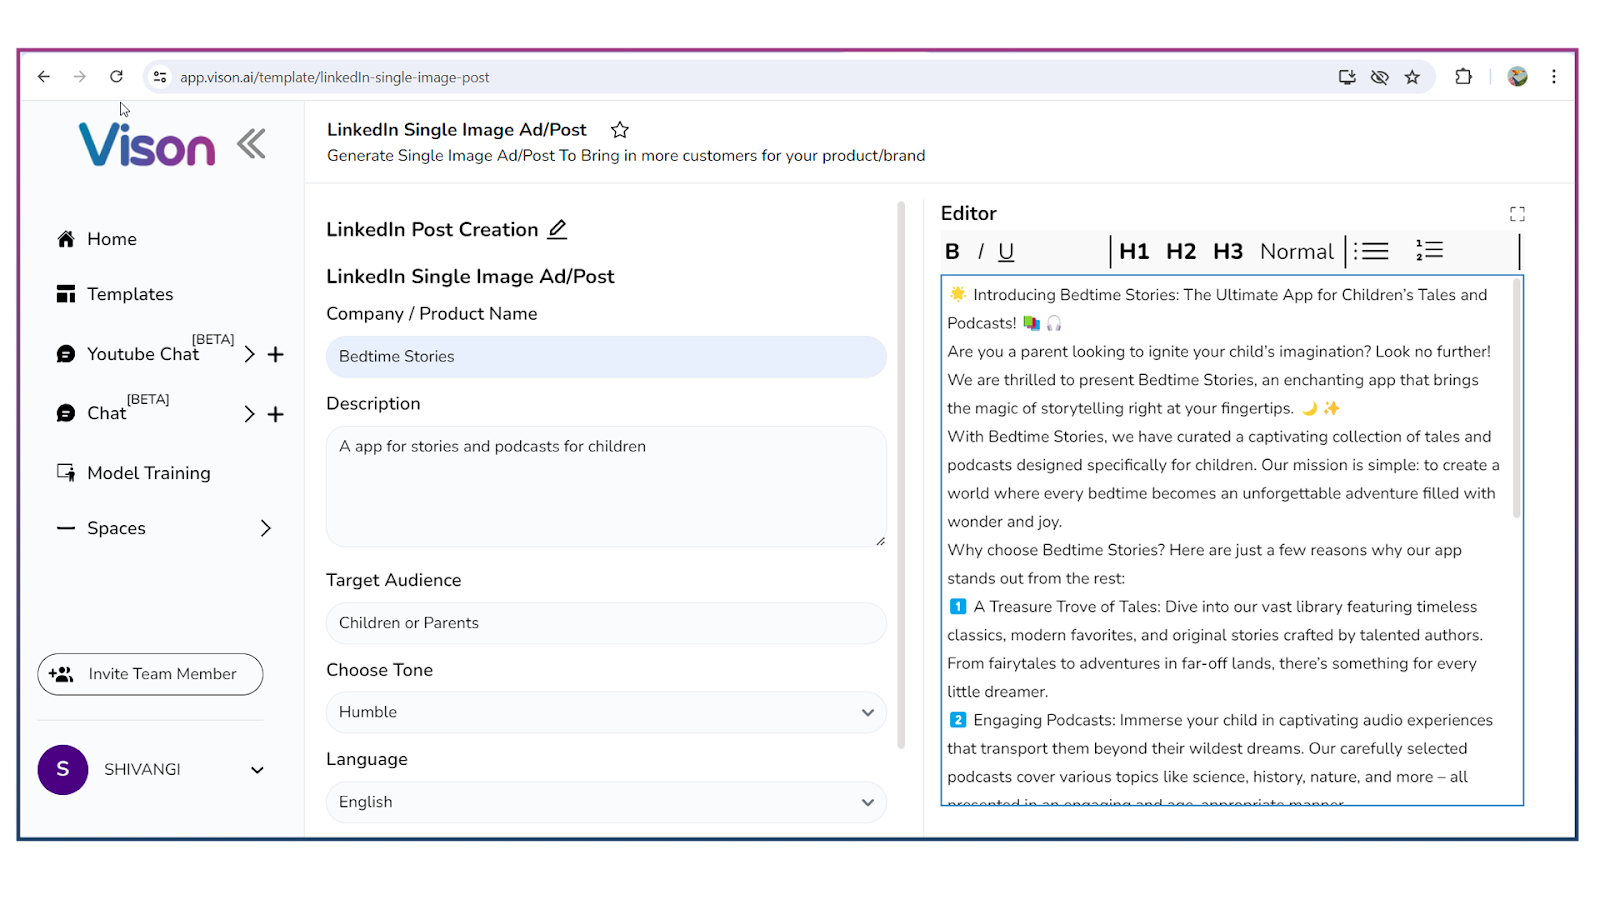
Task: Open the Language dropdown
Action: (x=606, y=802)
